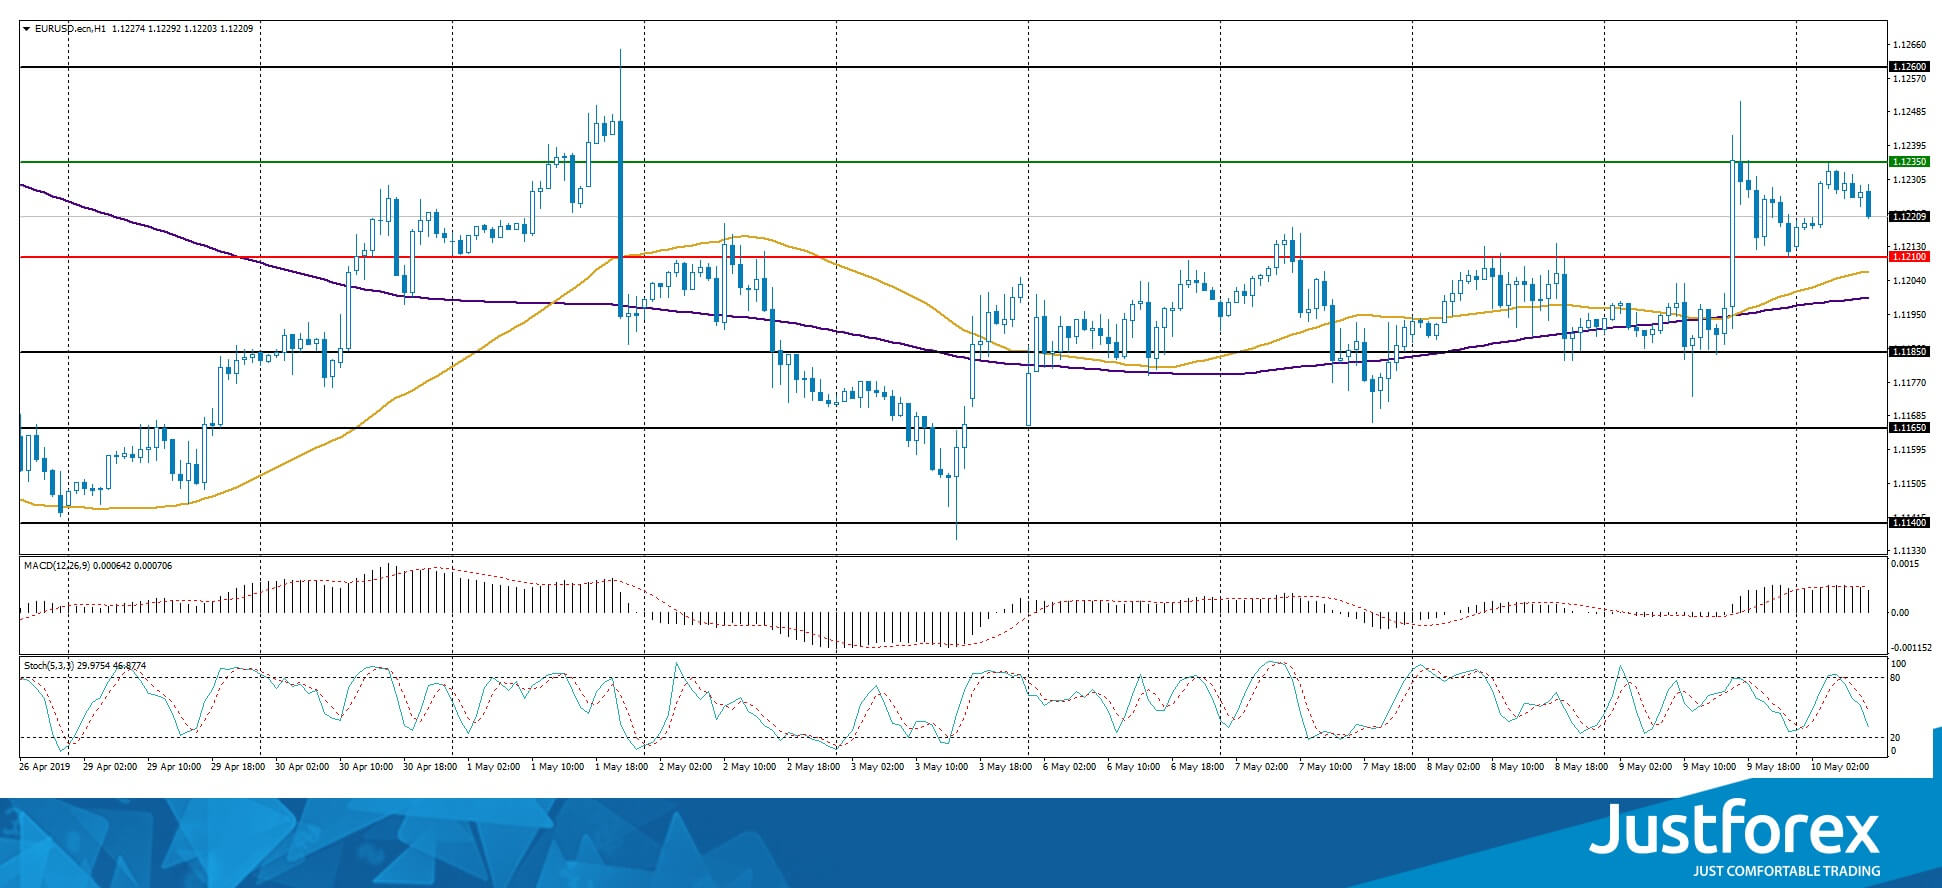Click the Stochastic scale value 80

pyautogui.click(x=1895, y=678)
